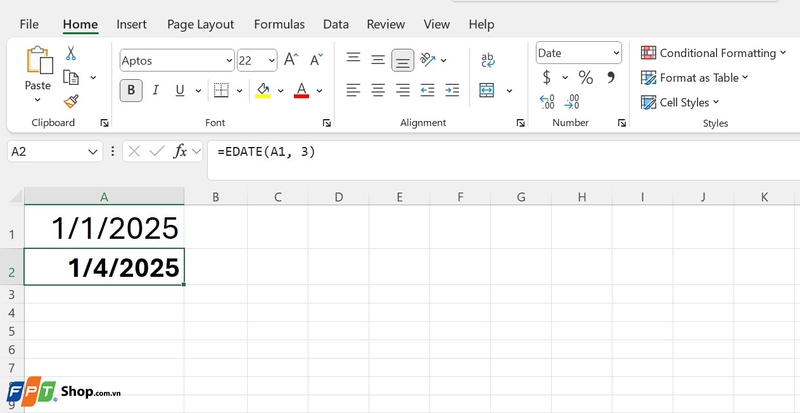Open the File tab
The width and height of the screenshot is (800, 413).
point(29,24)
